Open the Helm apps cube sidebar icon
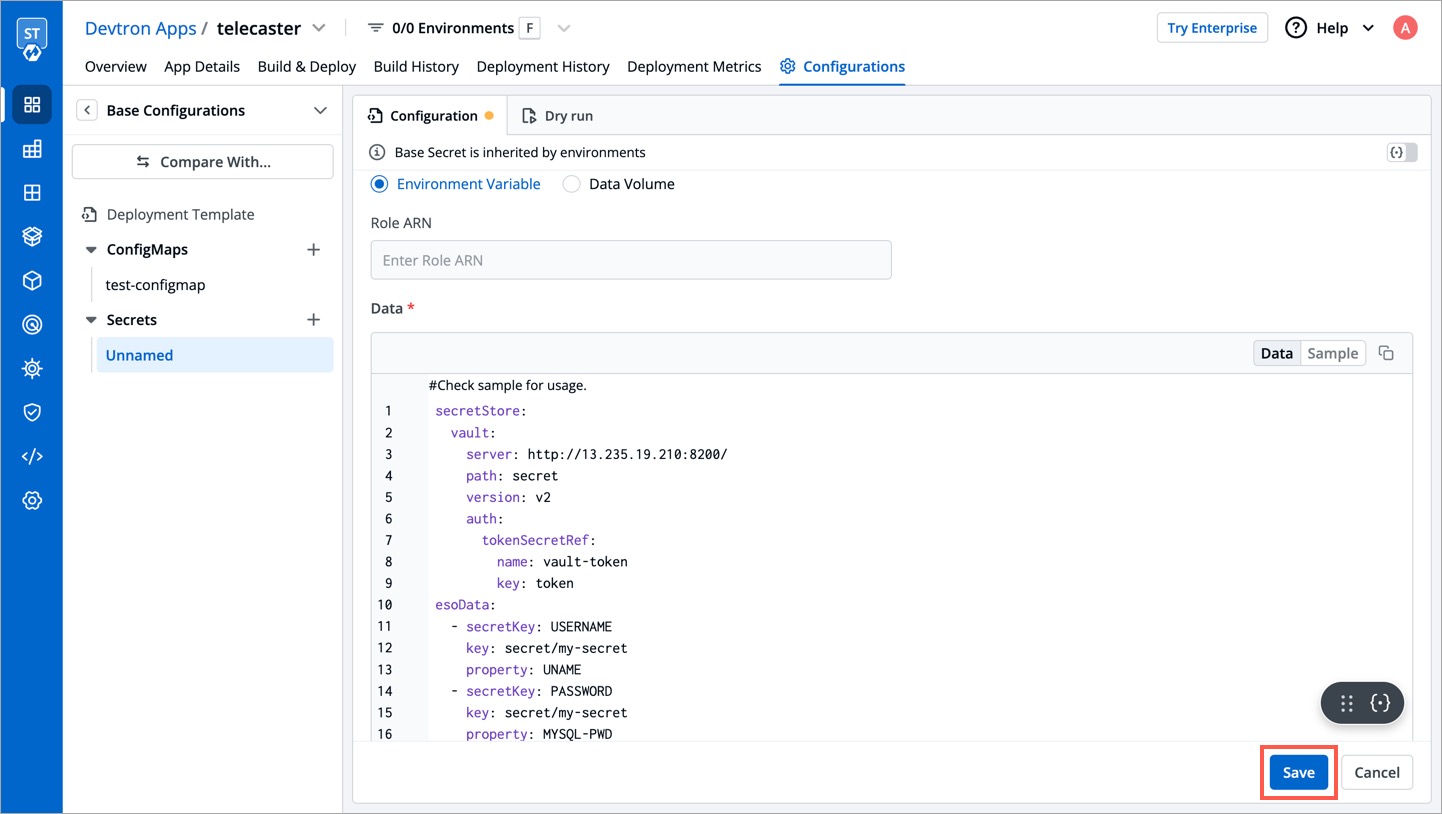 [32, 280]
